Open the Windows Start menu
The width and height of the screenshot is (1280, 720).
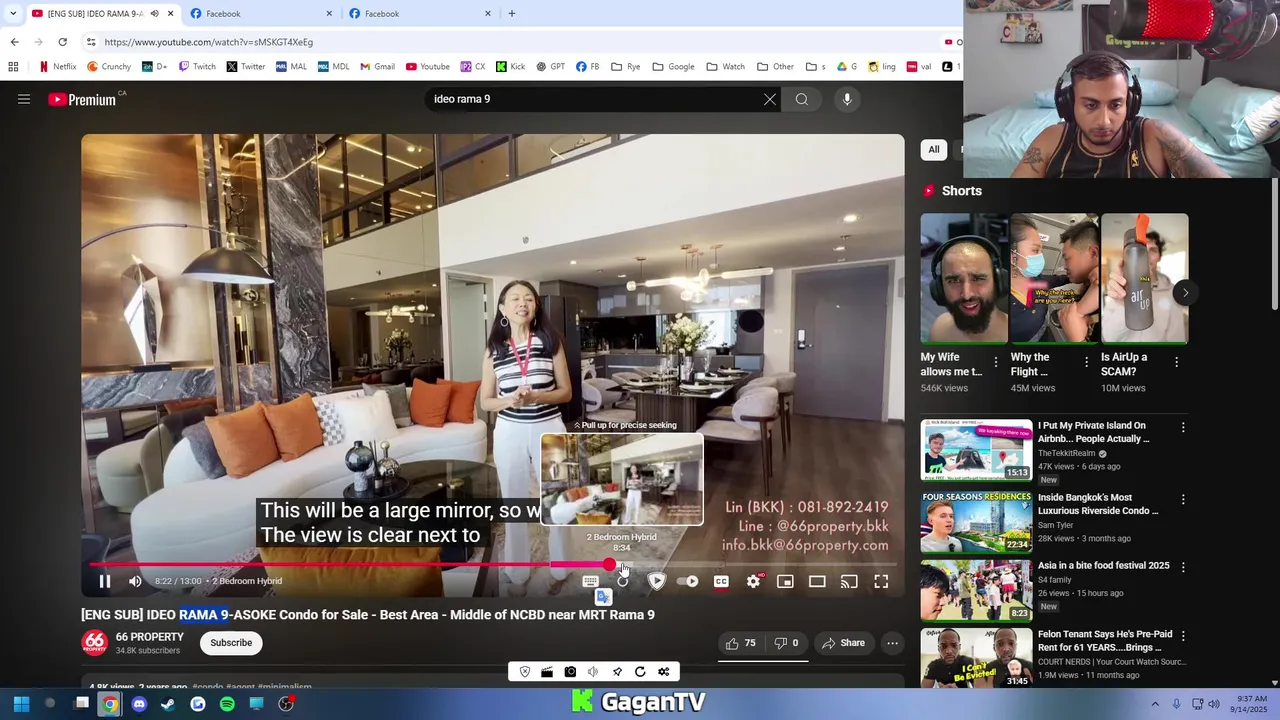tap(21, 704)
